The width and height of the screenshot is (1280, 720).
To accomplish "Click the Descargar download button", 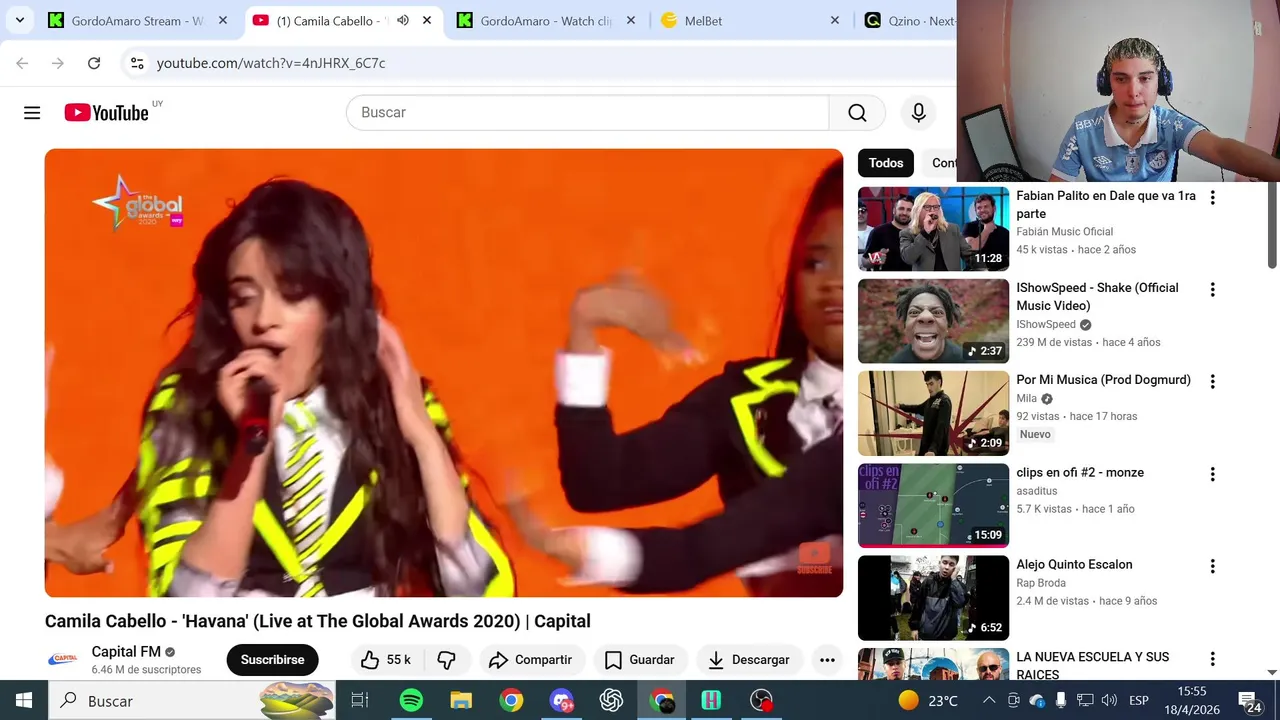I will (x=750, y=660).
